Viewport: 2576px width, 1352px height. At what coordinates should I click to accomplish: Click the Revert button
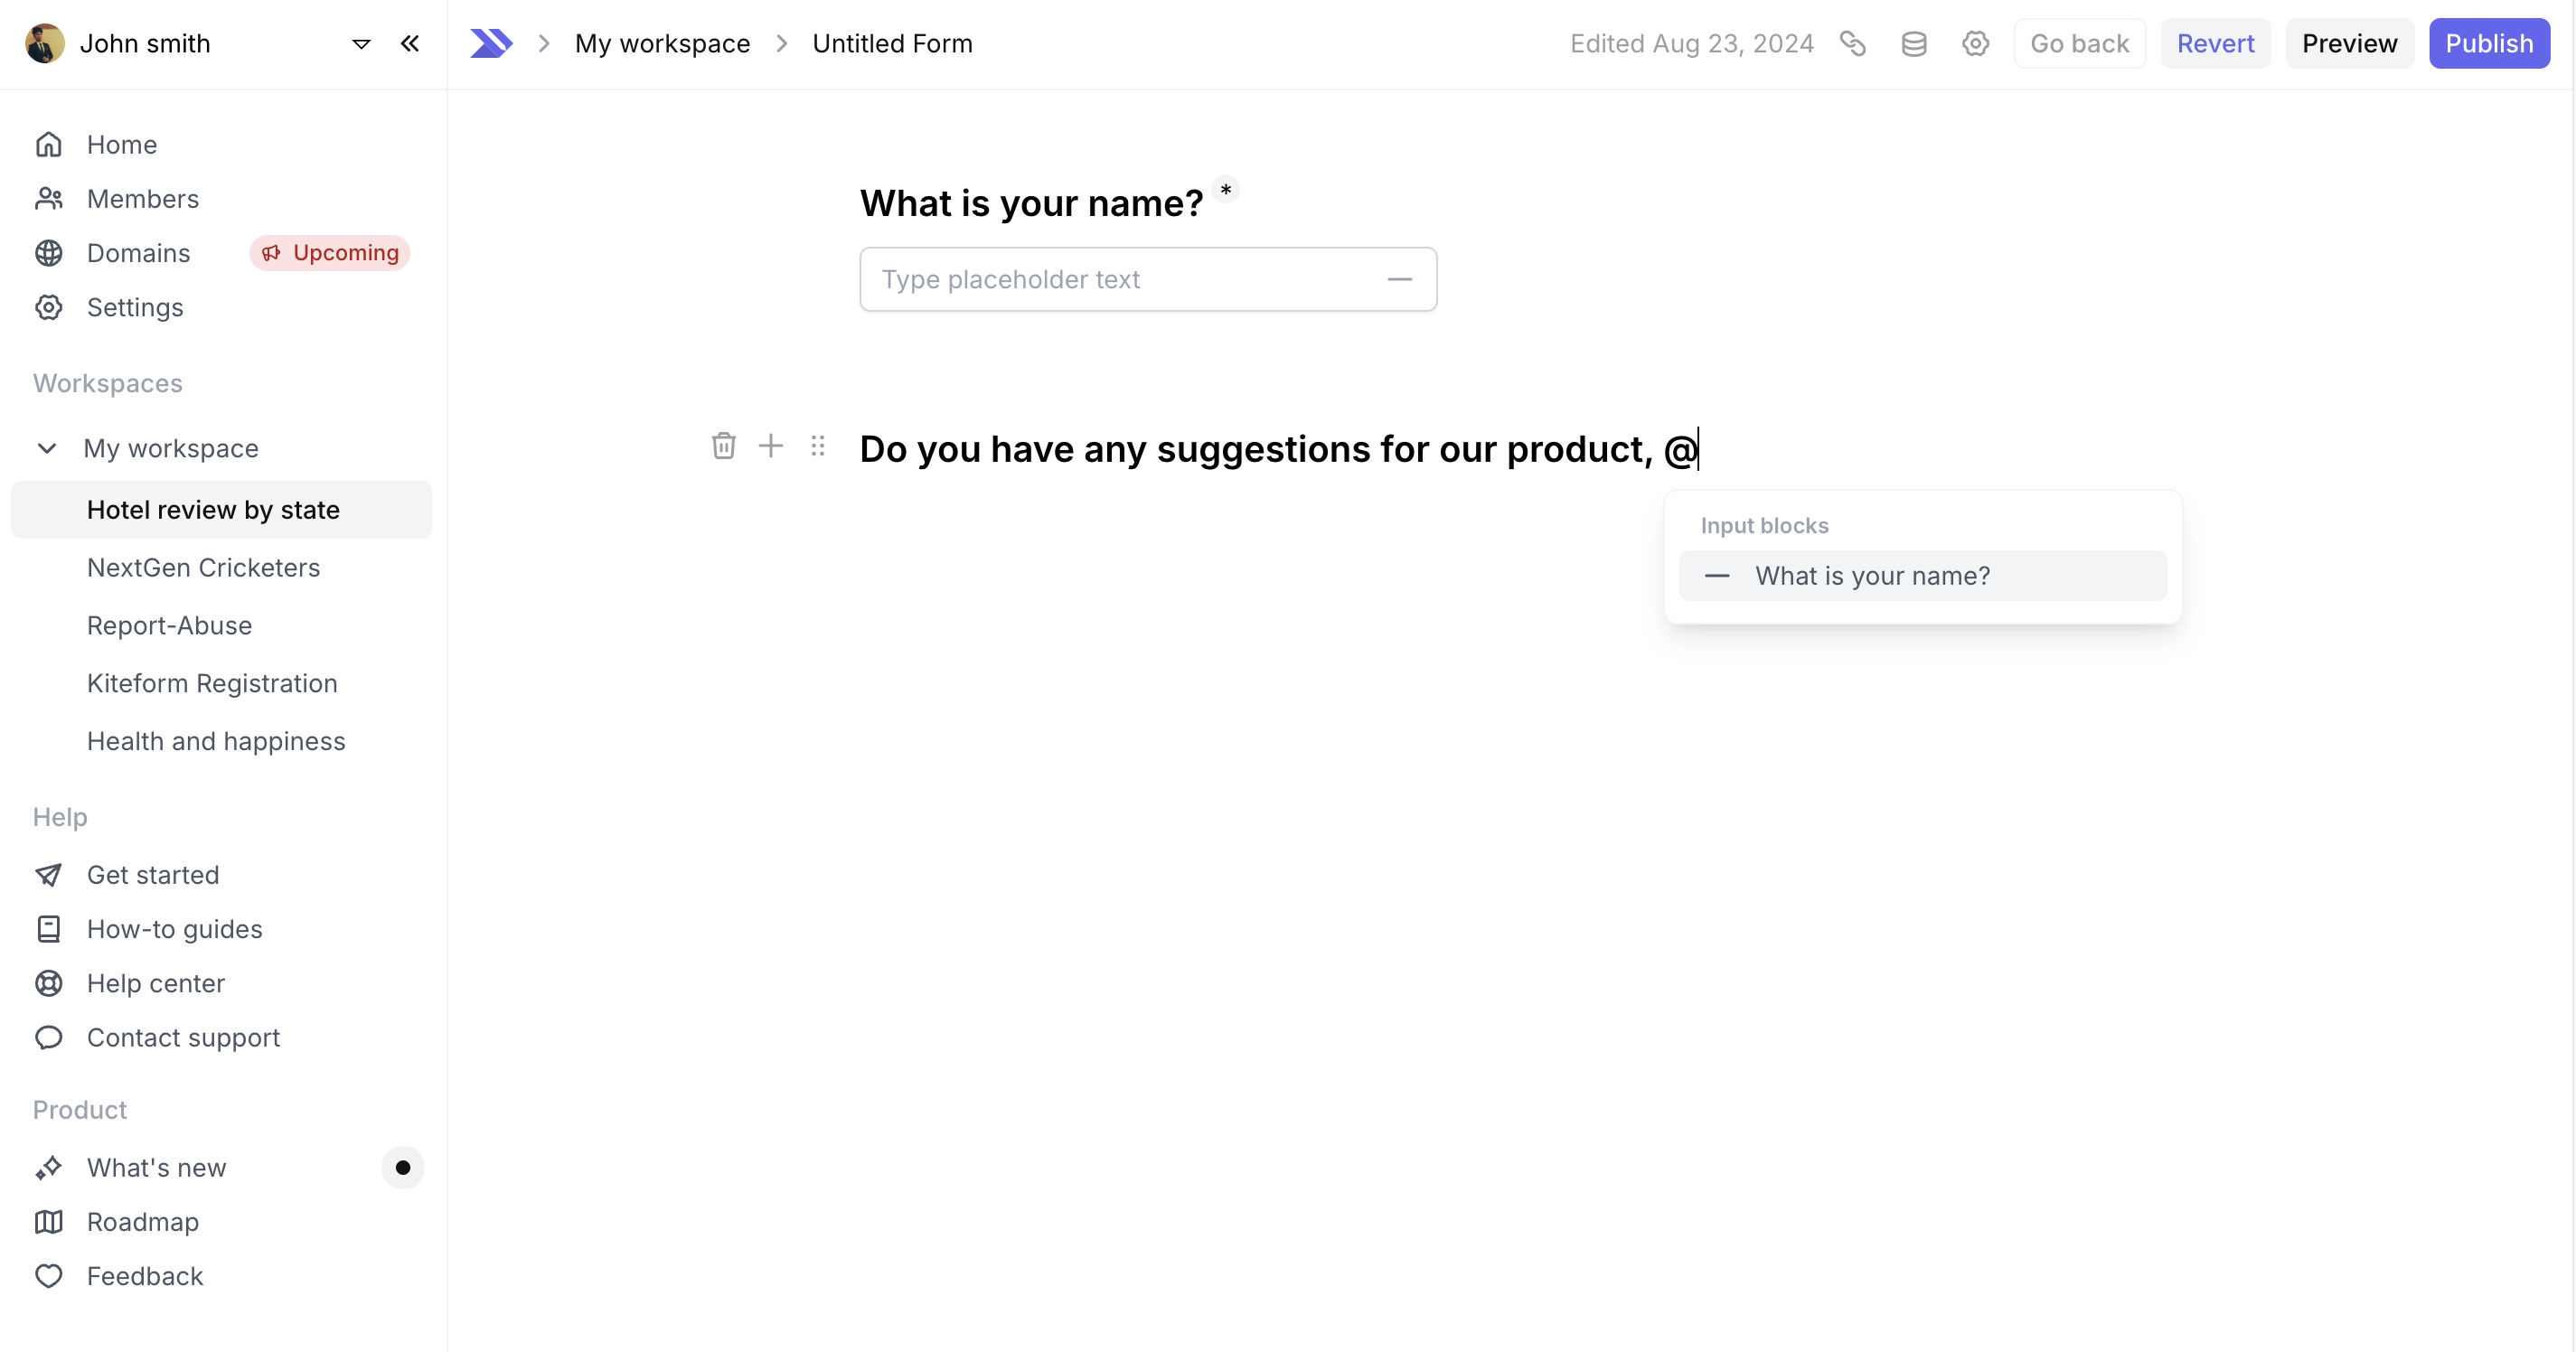pyautogui.click(x=2215, y=44)
